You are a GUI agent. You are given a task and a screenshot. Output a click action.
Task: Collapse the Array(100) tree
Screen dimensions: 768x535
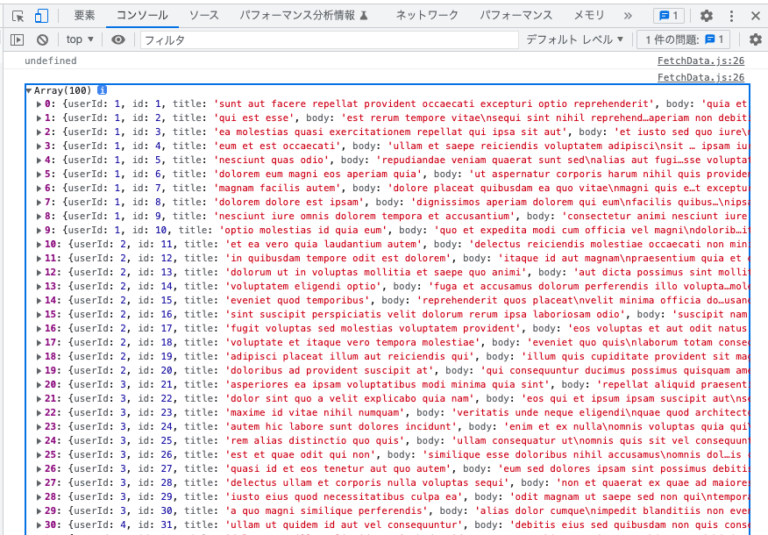tap(29, 90)
